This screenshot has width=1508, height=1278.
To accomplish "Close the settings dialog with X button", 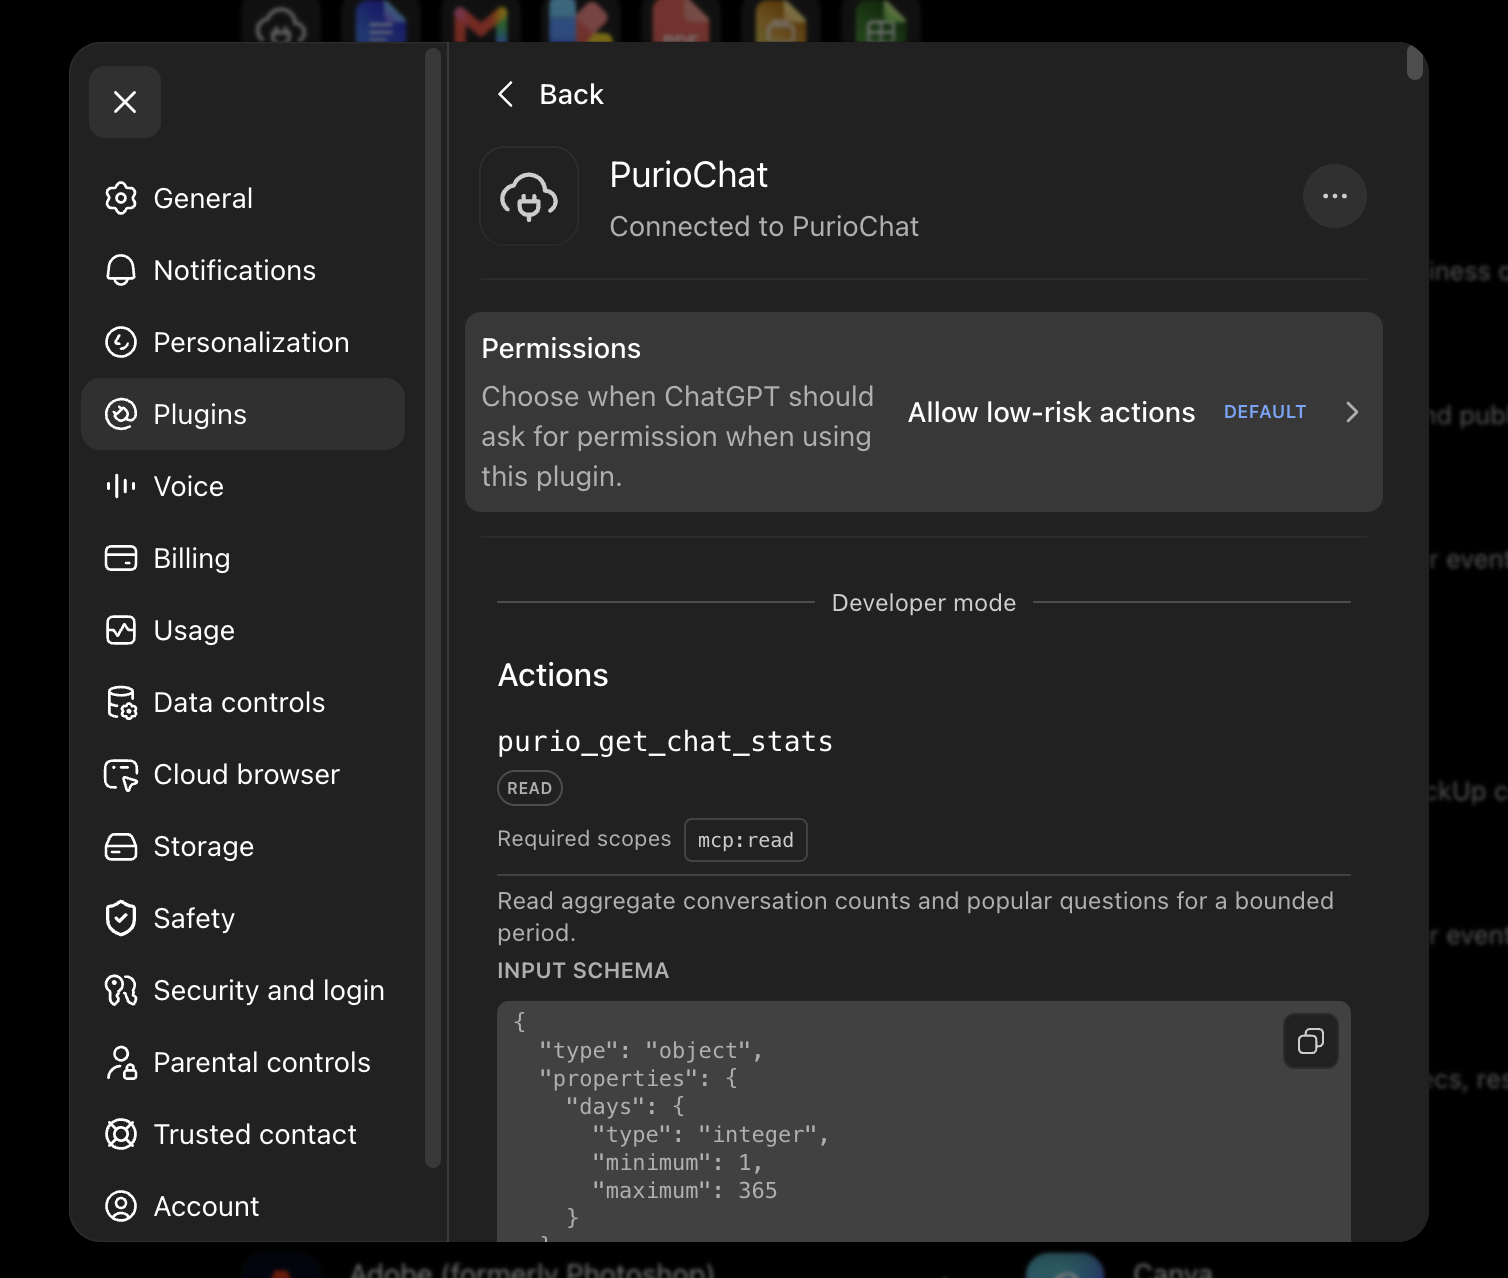I will pyautogui.click(x=125, y=102).
